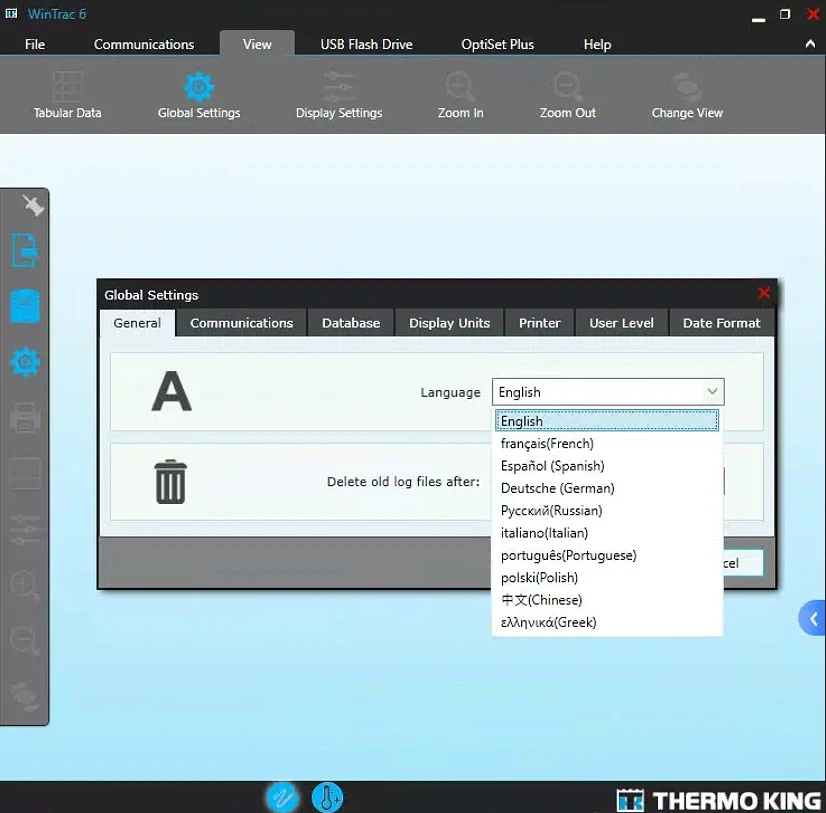The width and height of the screenshot is (826, 813).
Task: Click the sliders icon in left sidebar
Action: (25, 530)
